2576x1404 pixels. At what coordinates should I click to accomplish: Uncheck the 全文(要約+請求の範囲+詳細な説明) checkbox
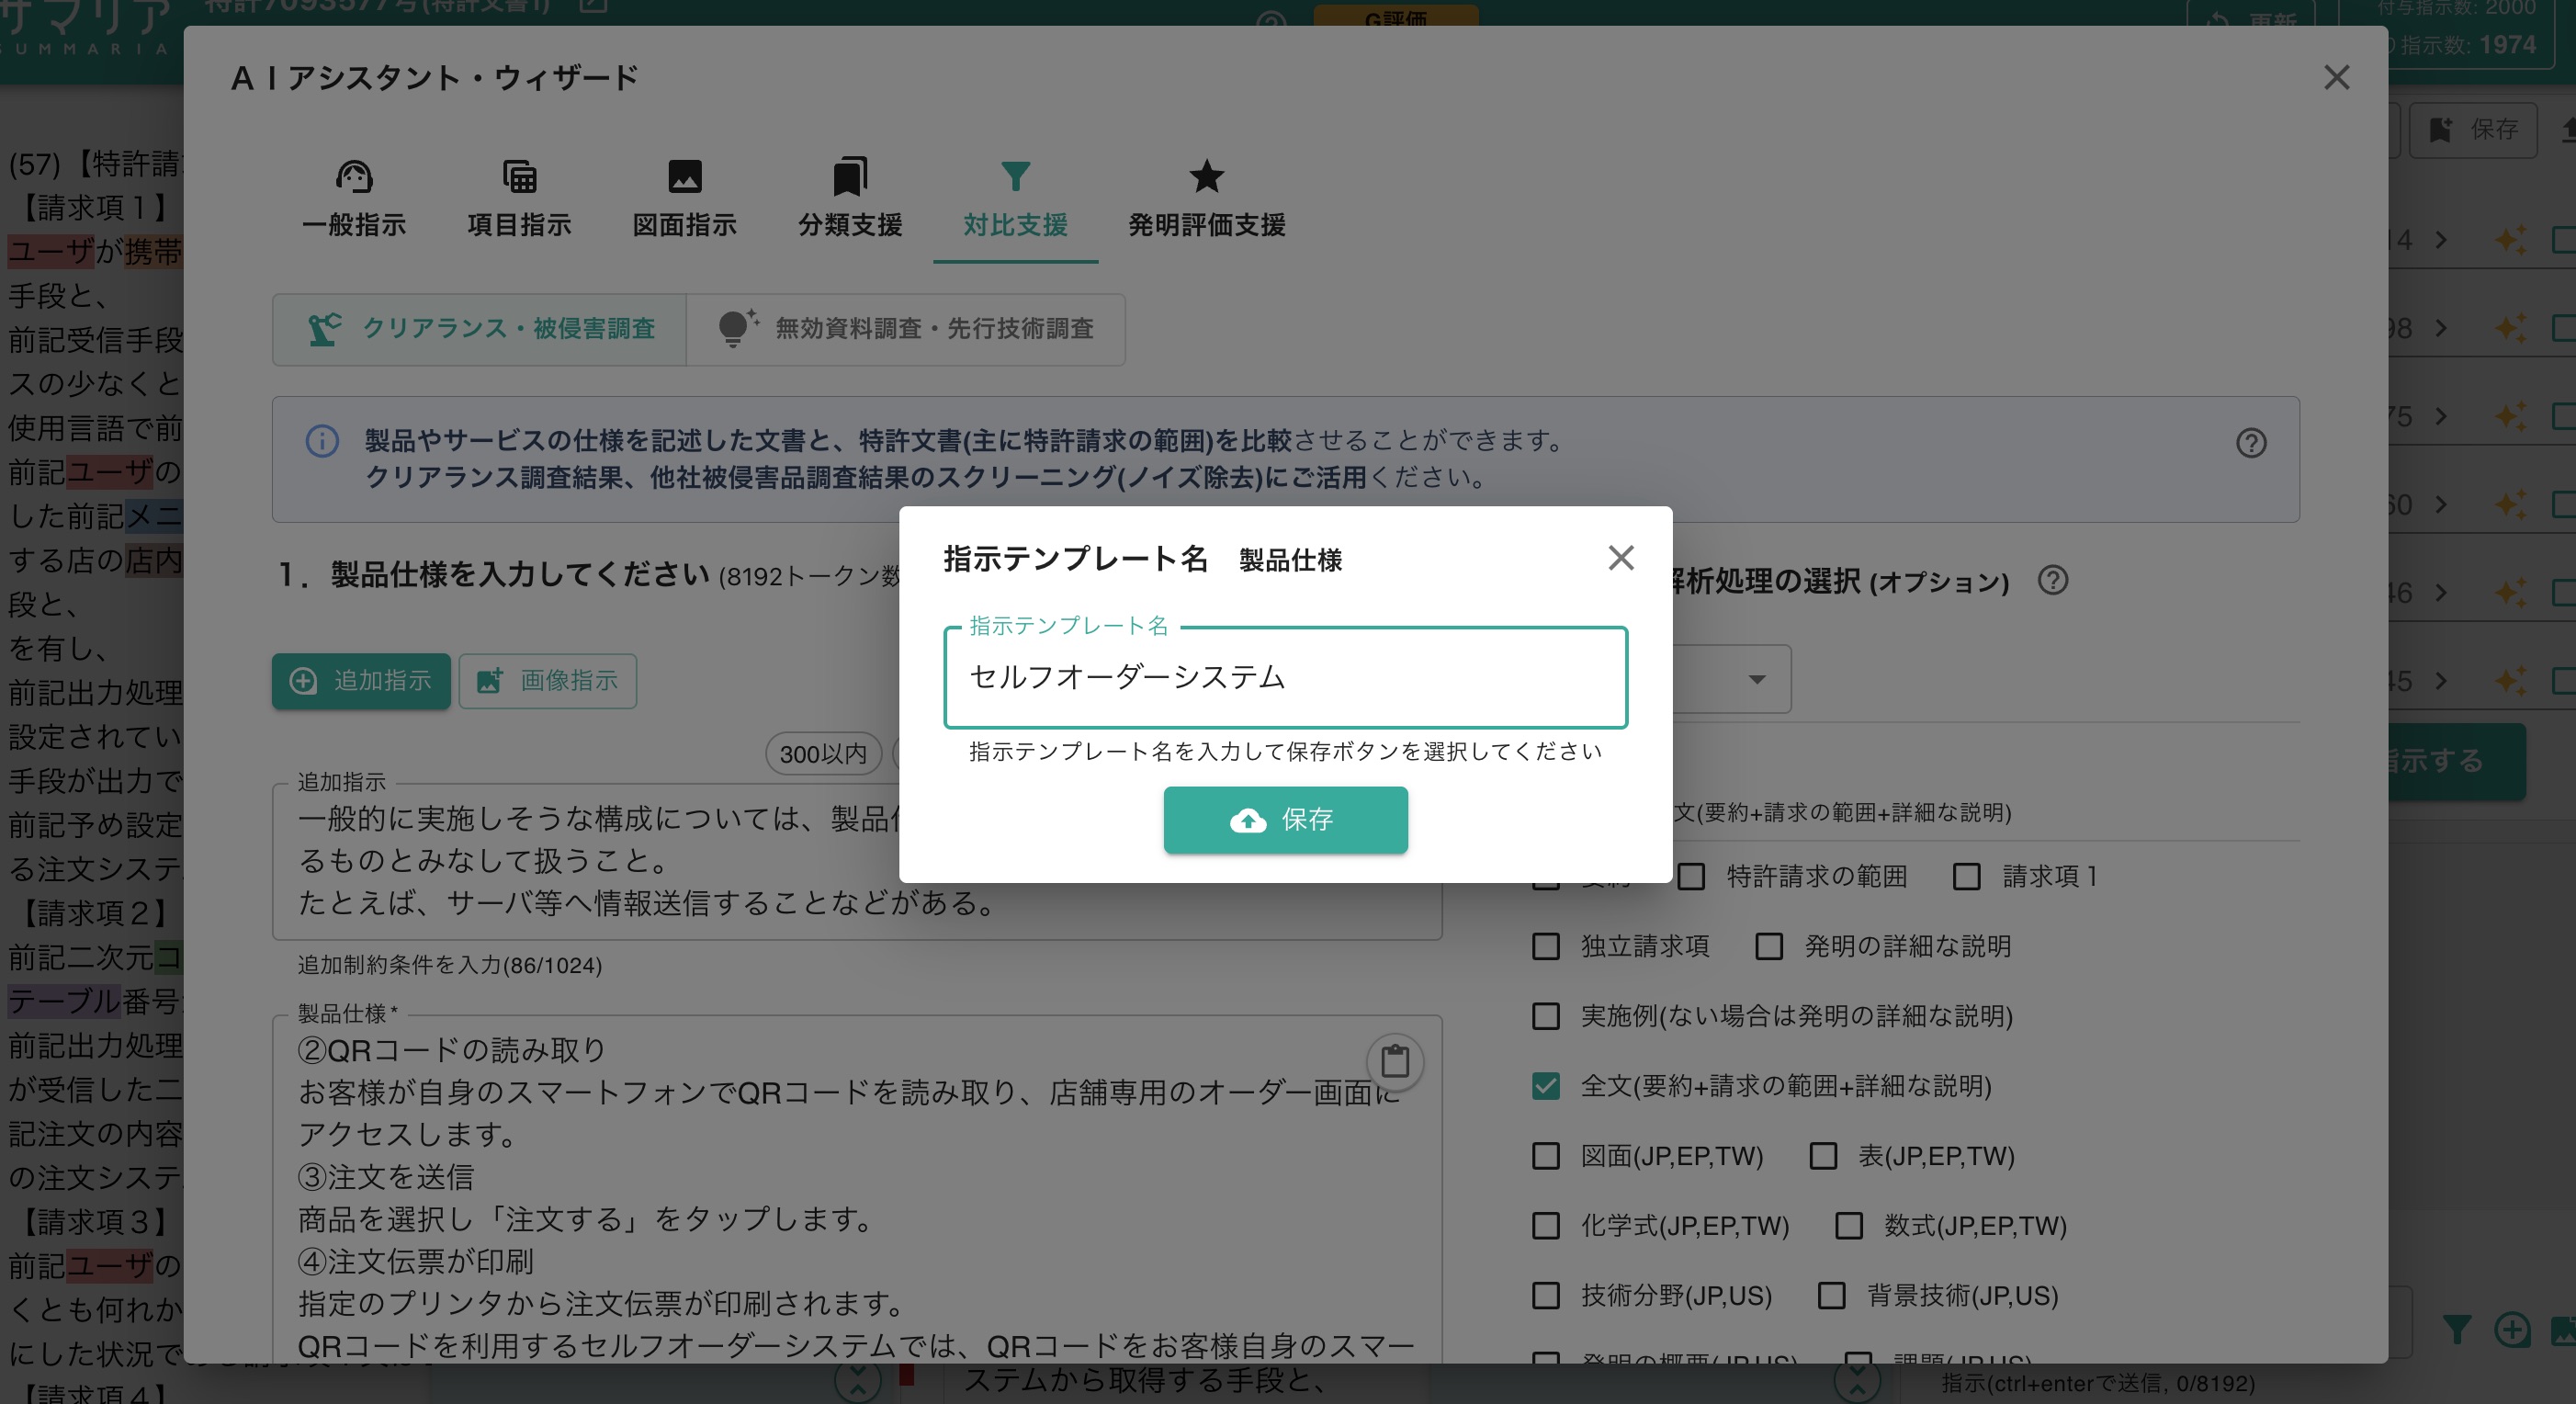click(1546, 1087)
